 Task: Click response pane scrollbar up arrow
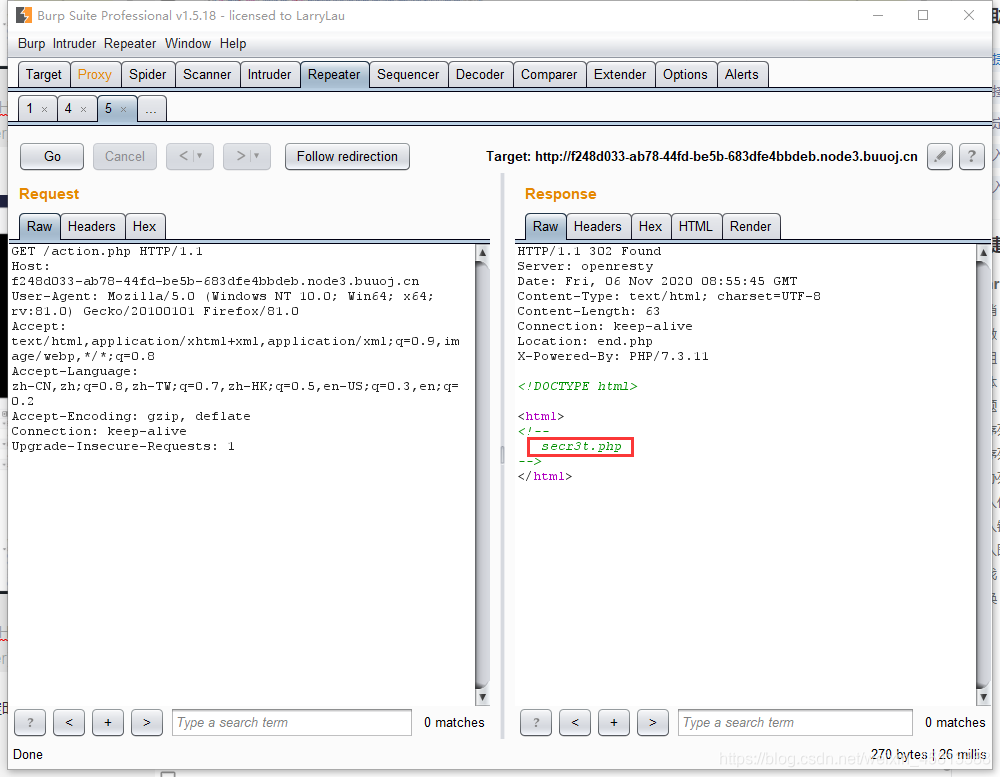[983, 253]
